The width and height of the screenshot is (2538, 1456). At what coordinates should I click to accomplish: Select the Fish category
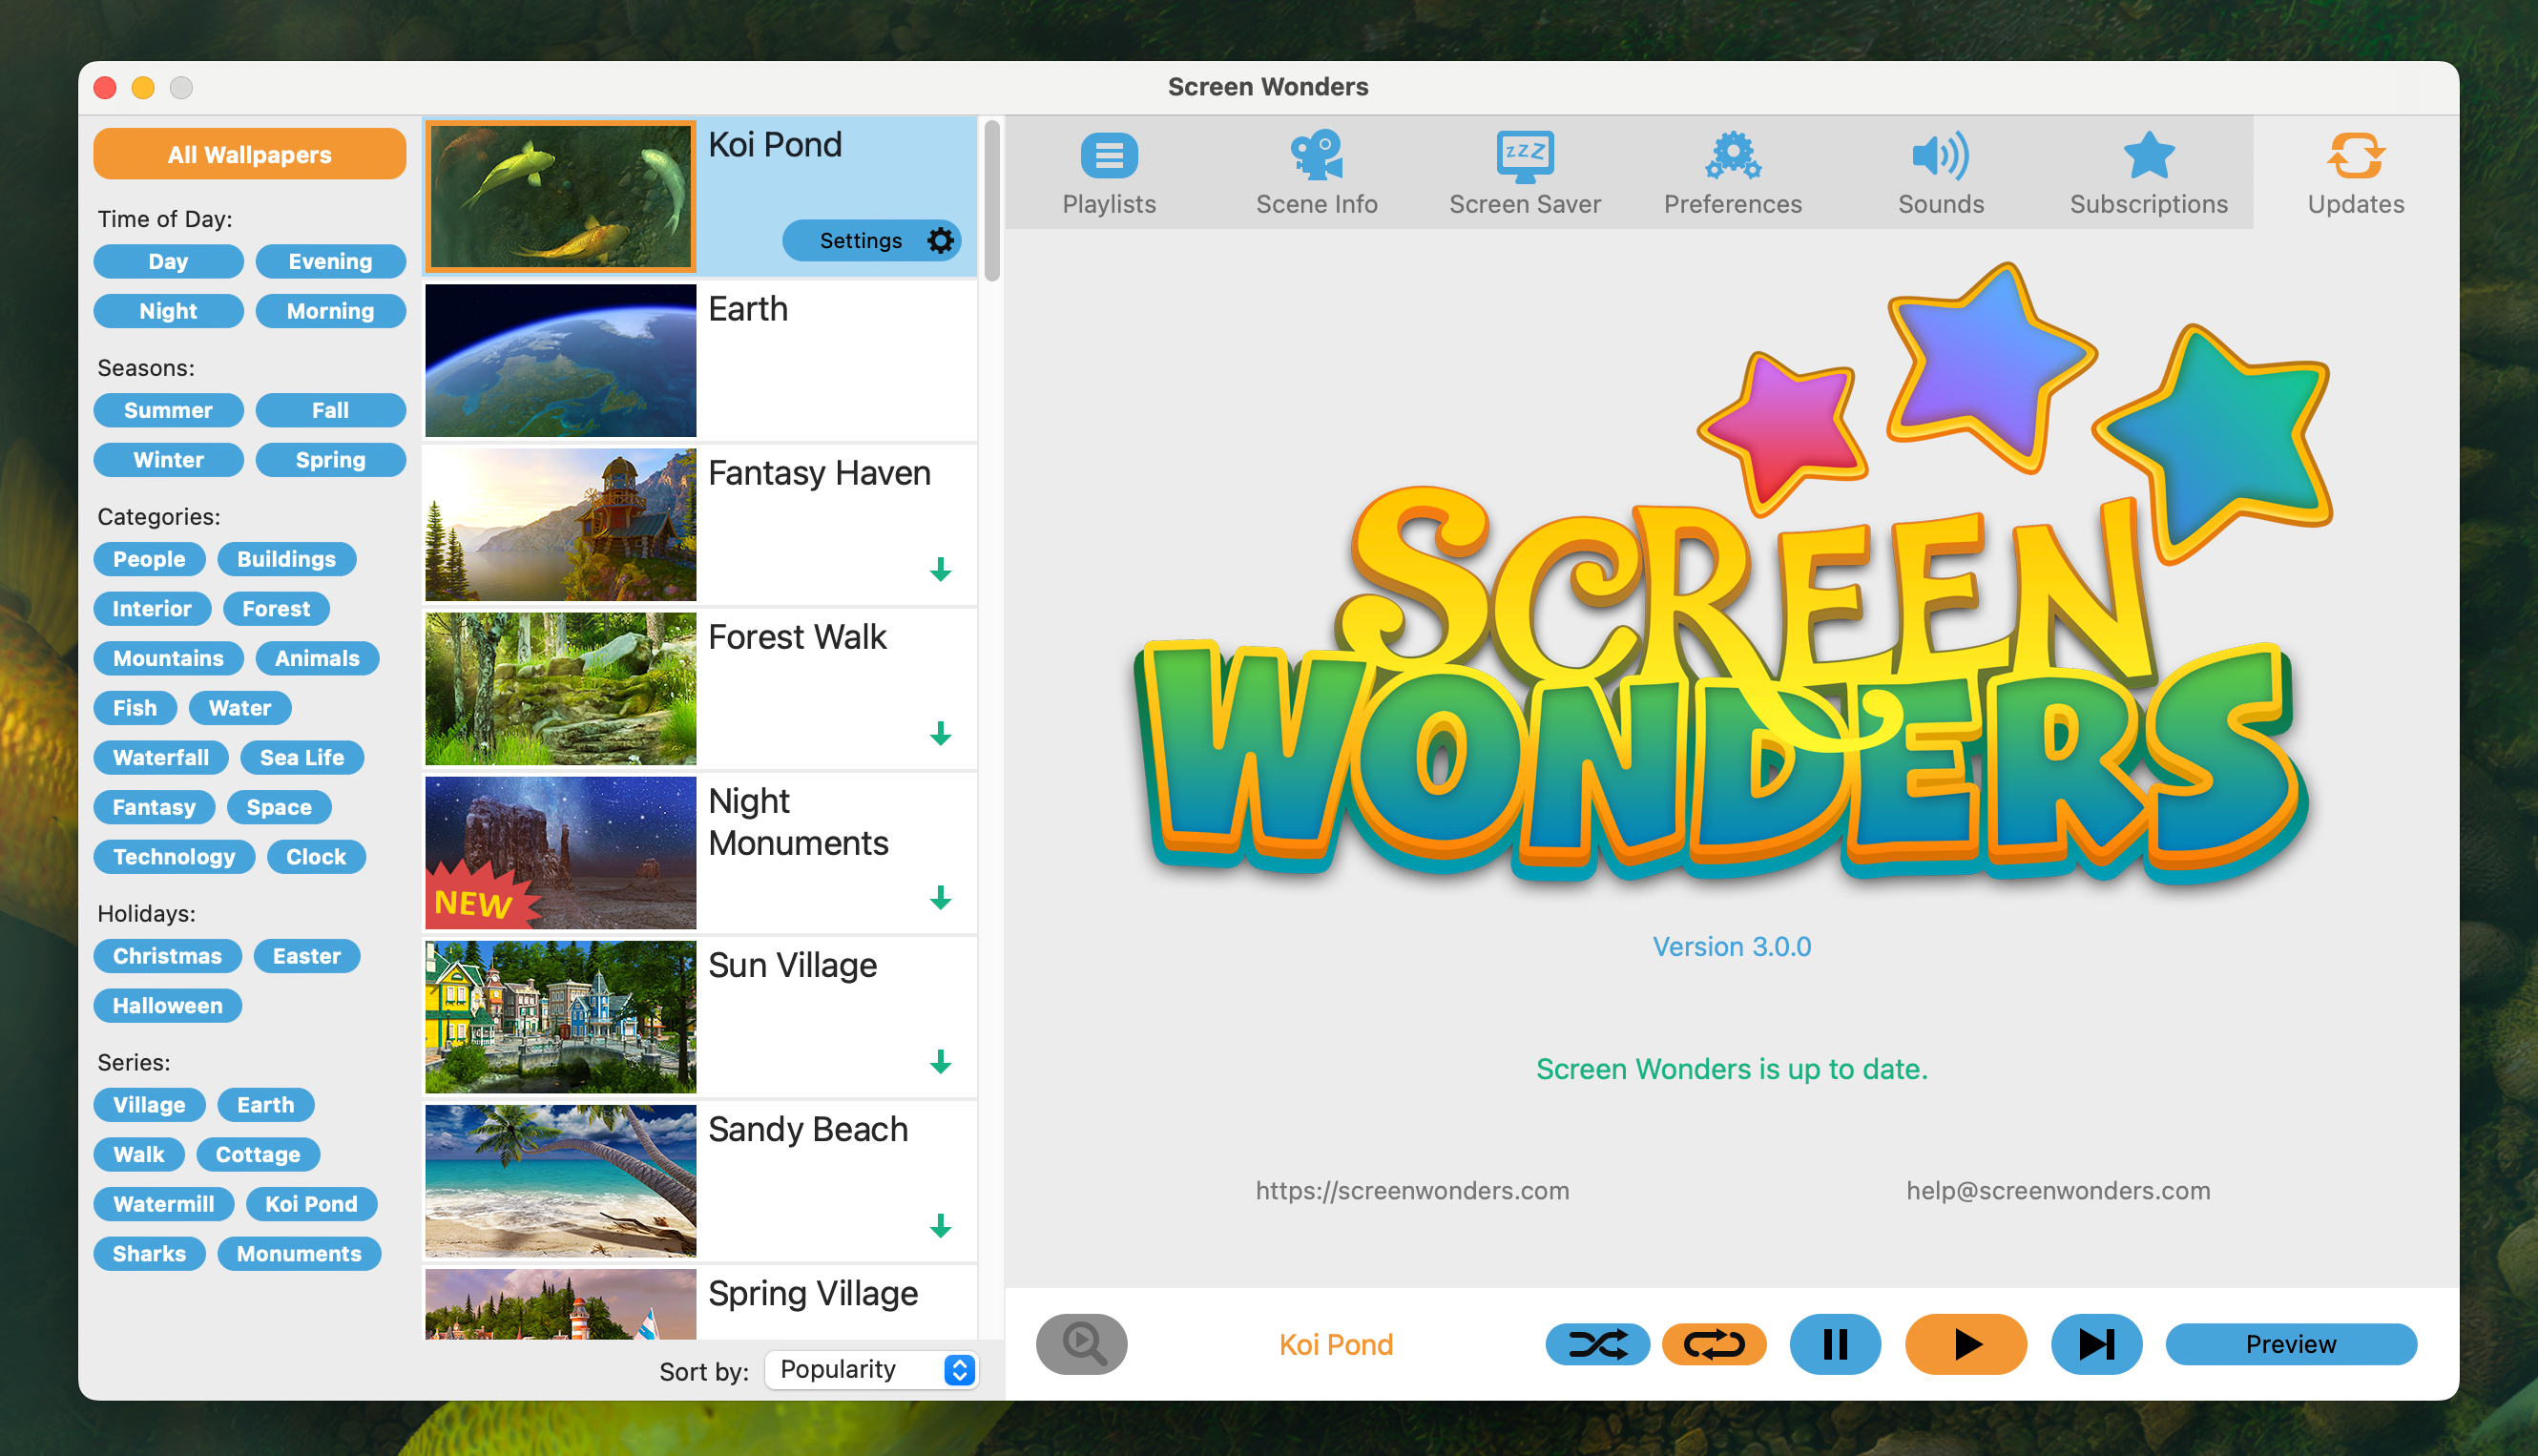point(135,708)
